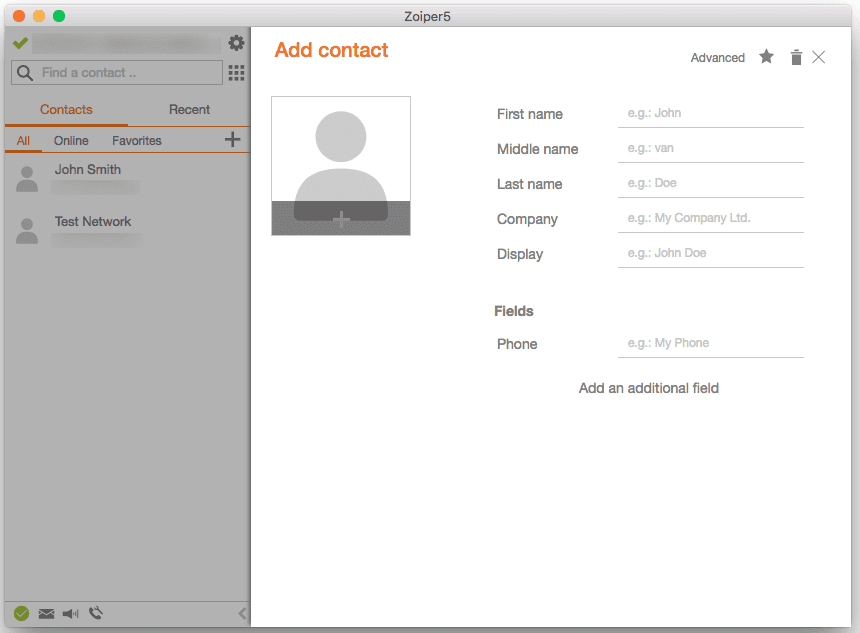Click the plus icon to add contact
The image size is (860, 633).
(232, 140)
